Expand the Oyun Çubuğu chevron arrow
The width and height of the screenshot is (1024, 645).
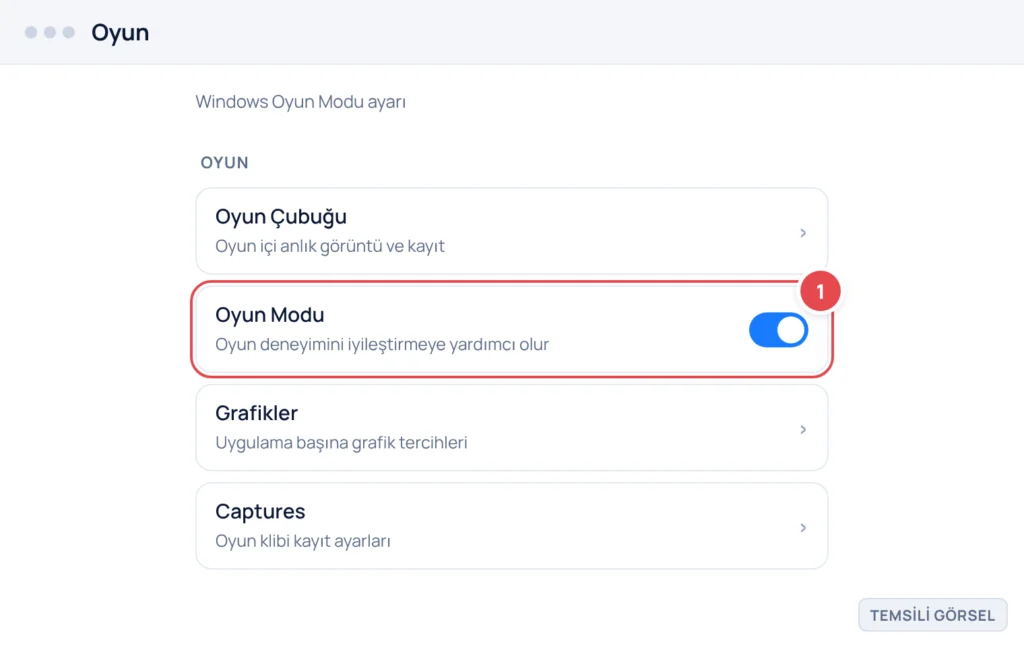tap(803, 232)
